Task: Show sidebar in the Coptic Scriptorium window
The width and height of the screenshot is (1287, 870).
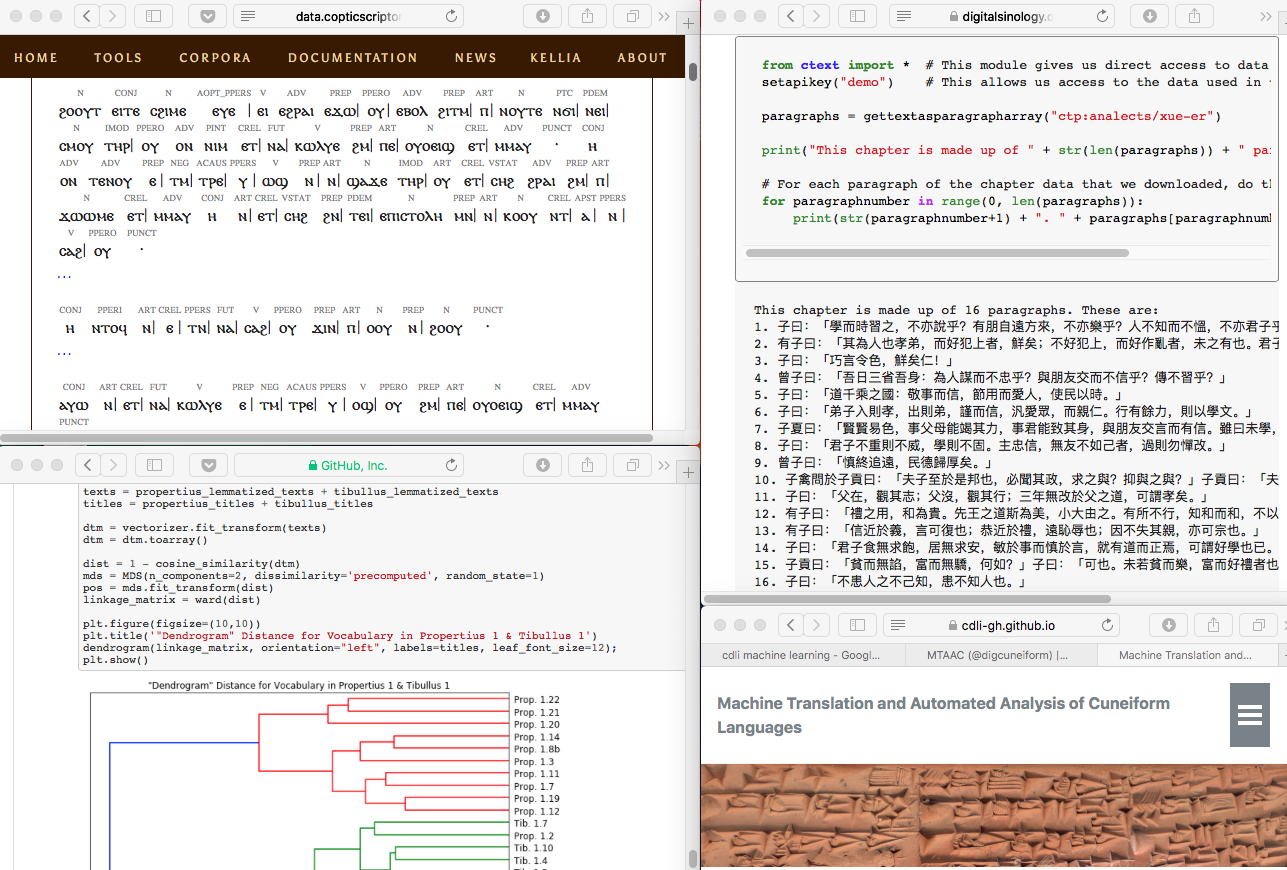Action: click(x=153, y=16)
